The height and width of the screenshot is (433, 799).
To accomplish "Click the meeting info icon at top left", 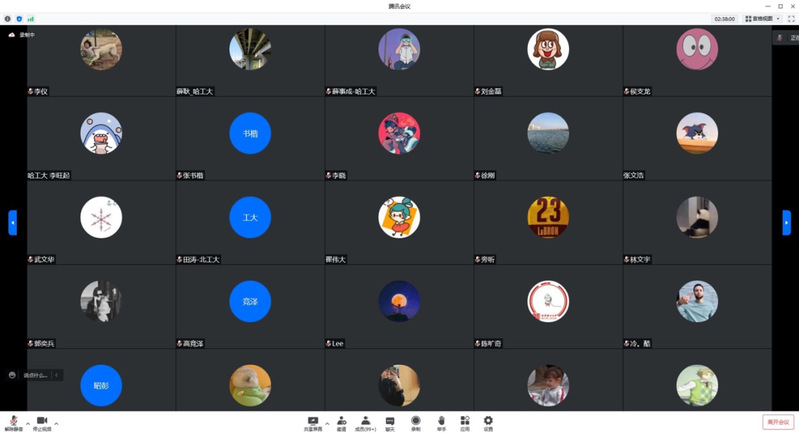I will click(8, 18).
